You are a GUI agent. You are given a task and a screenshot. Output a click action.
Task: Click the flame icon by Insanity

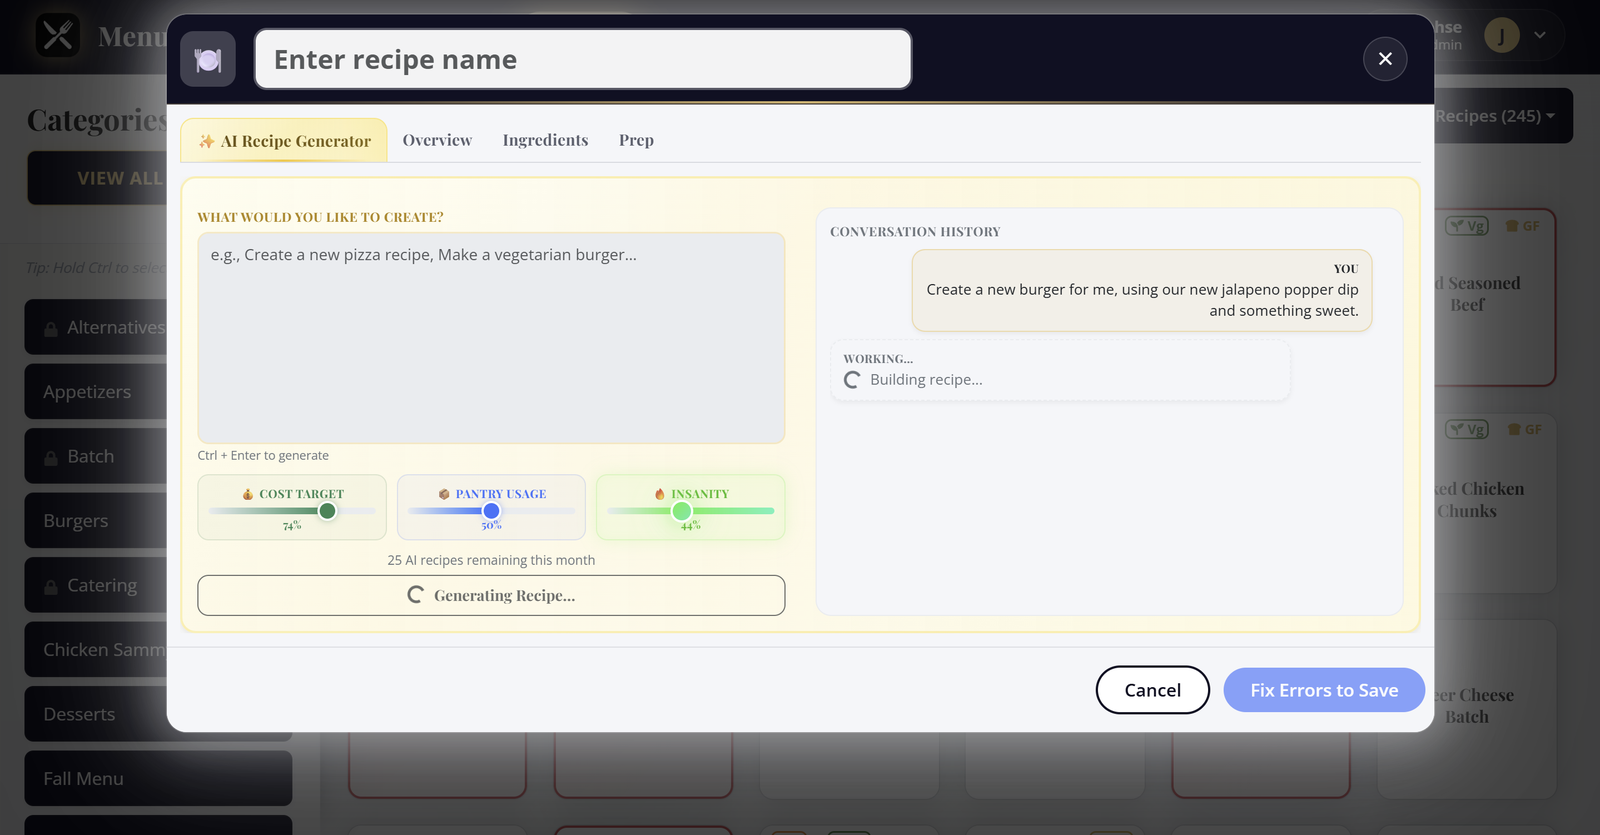pyautogui.click(x=660, y=494)
